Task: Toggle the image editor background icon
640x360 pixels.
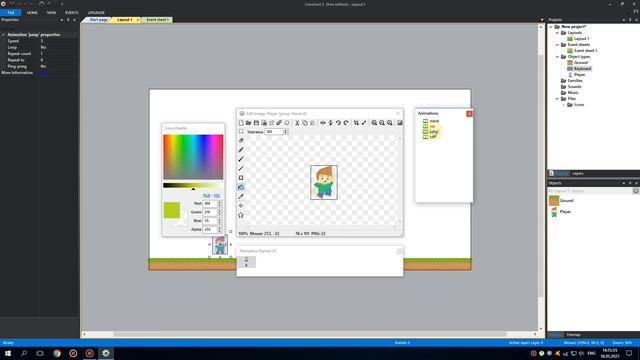Action: point(400,123)
